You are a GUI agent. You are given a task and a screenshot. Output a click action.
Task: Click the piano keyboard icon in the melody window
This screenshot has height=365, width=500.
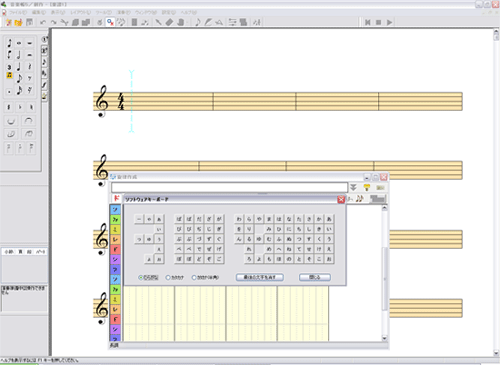[x=380, y=187]
